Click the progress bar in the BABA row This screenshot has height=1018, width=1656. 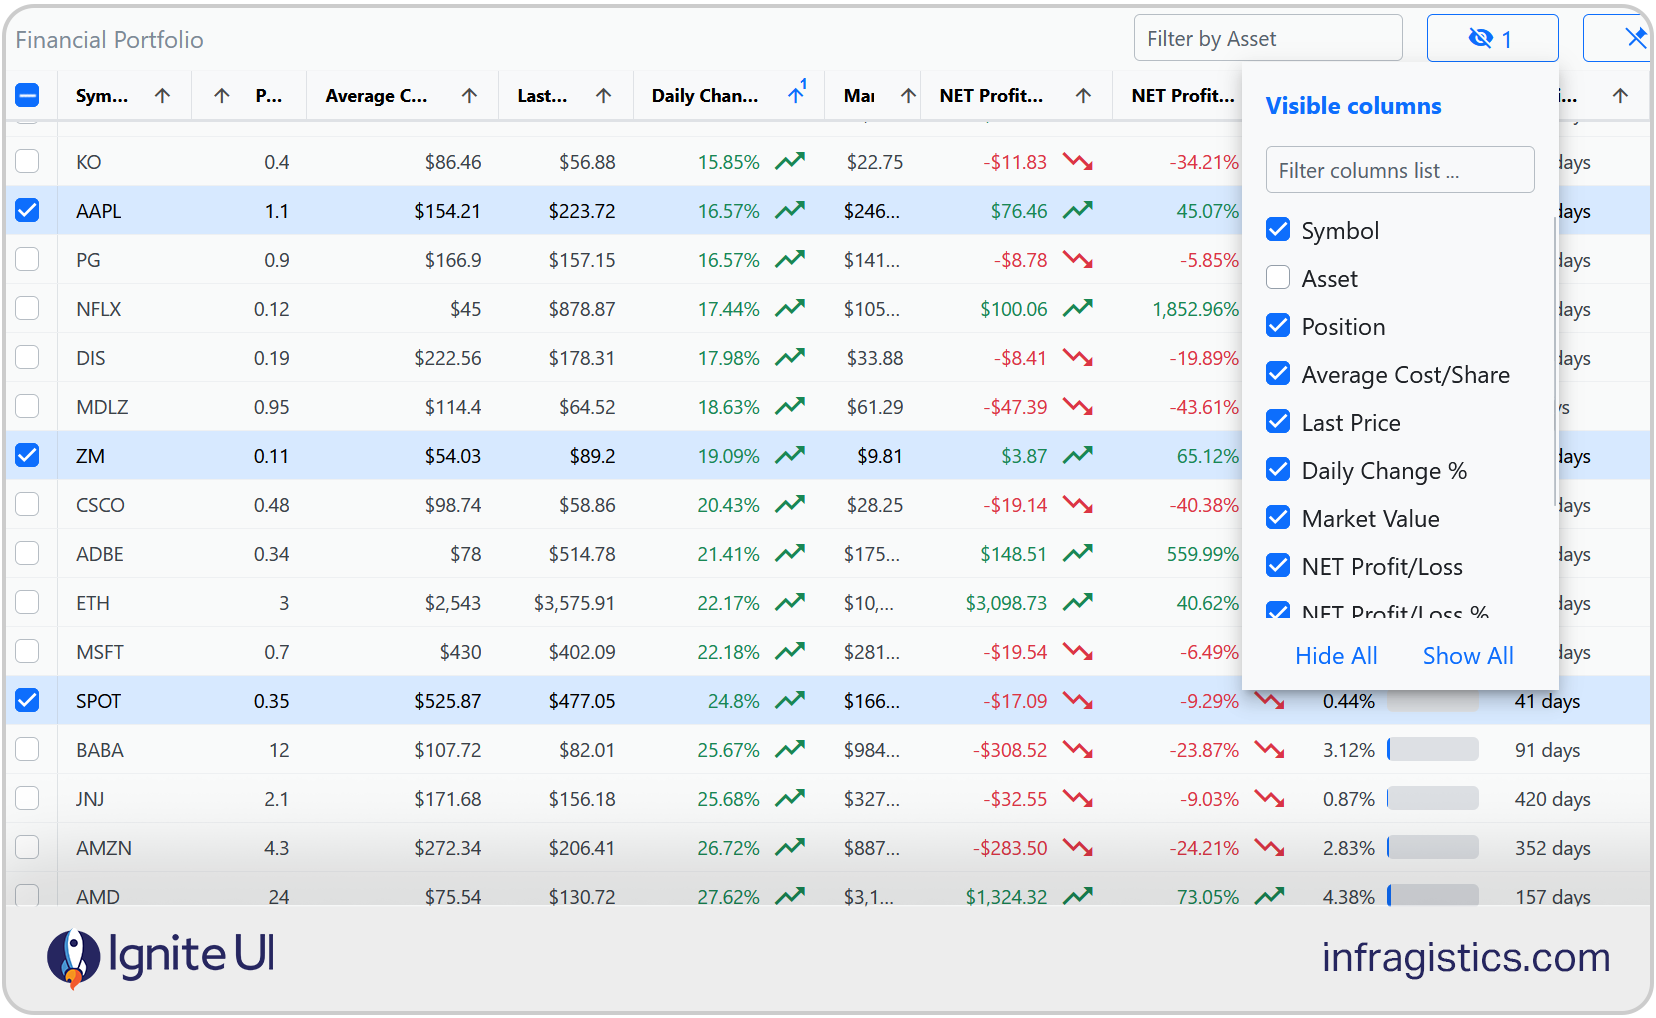click(1432, 748)
